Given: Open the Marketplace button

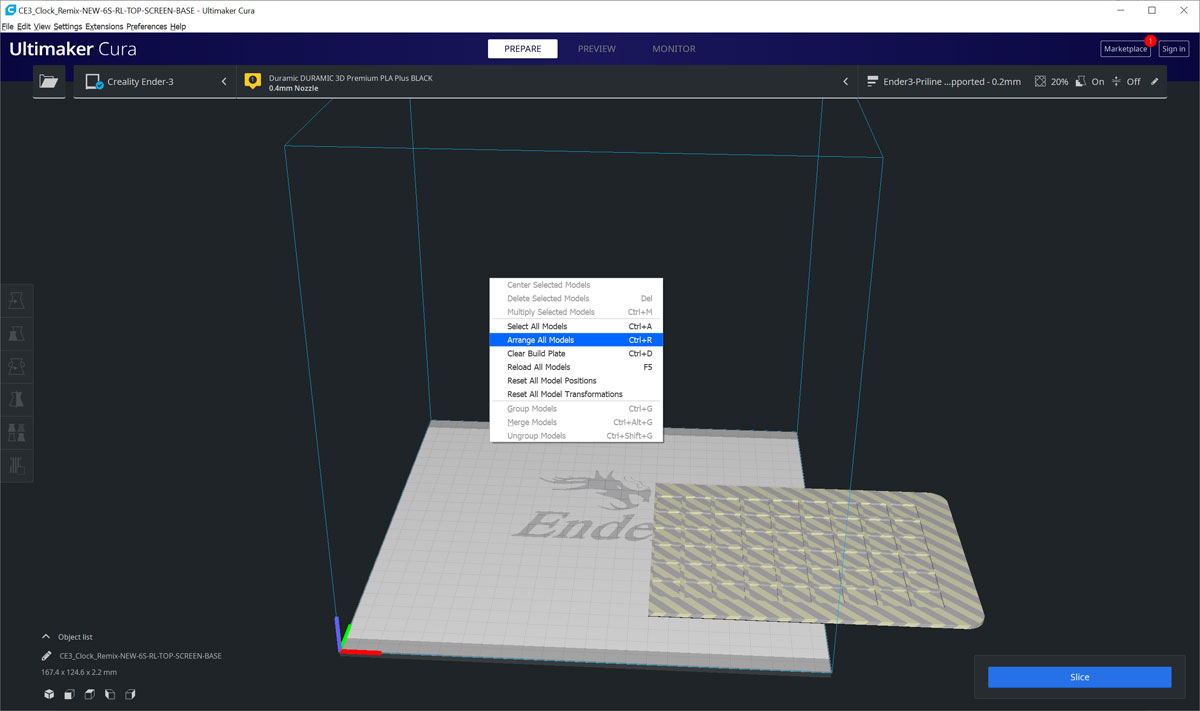Looking at the screenshot, I should click(x=1125, y=49).
